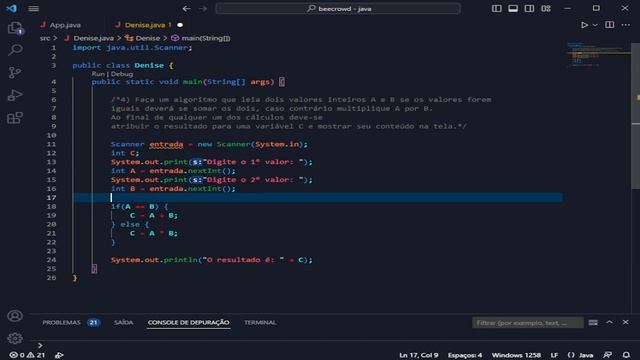640x360 pixels.
Task: Click the code minimap preview
Action: pyautogui.click(x=598, y=55)
